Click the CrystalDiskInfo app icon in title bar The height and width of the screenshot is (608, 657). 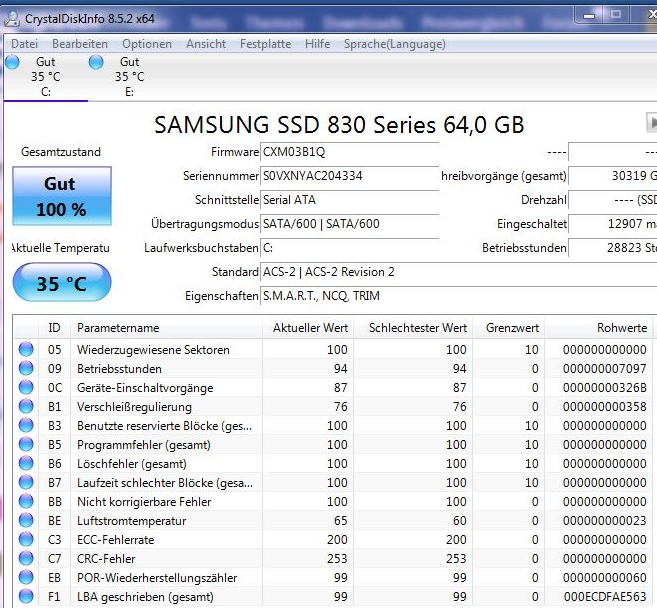pyautogui.click(x=13, y=19)
